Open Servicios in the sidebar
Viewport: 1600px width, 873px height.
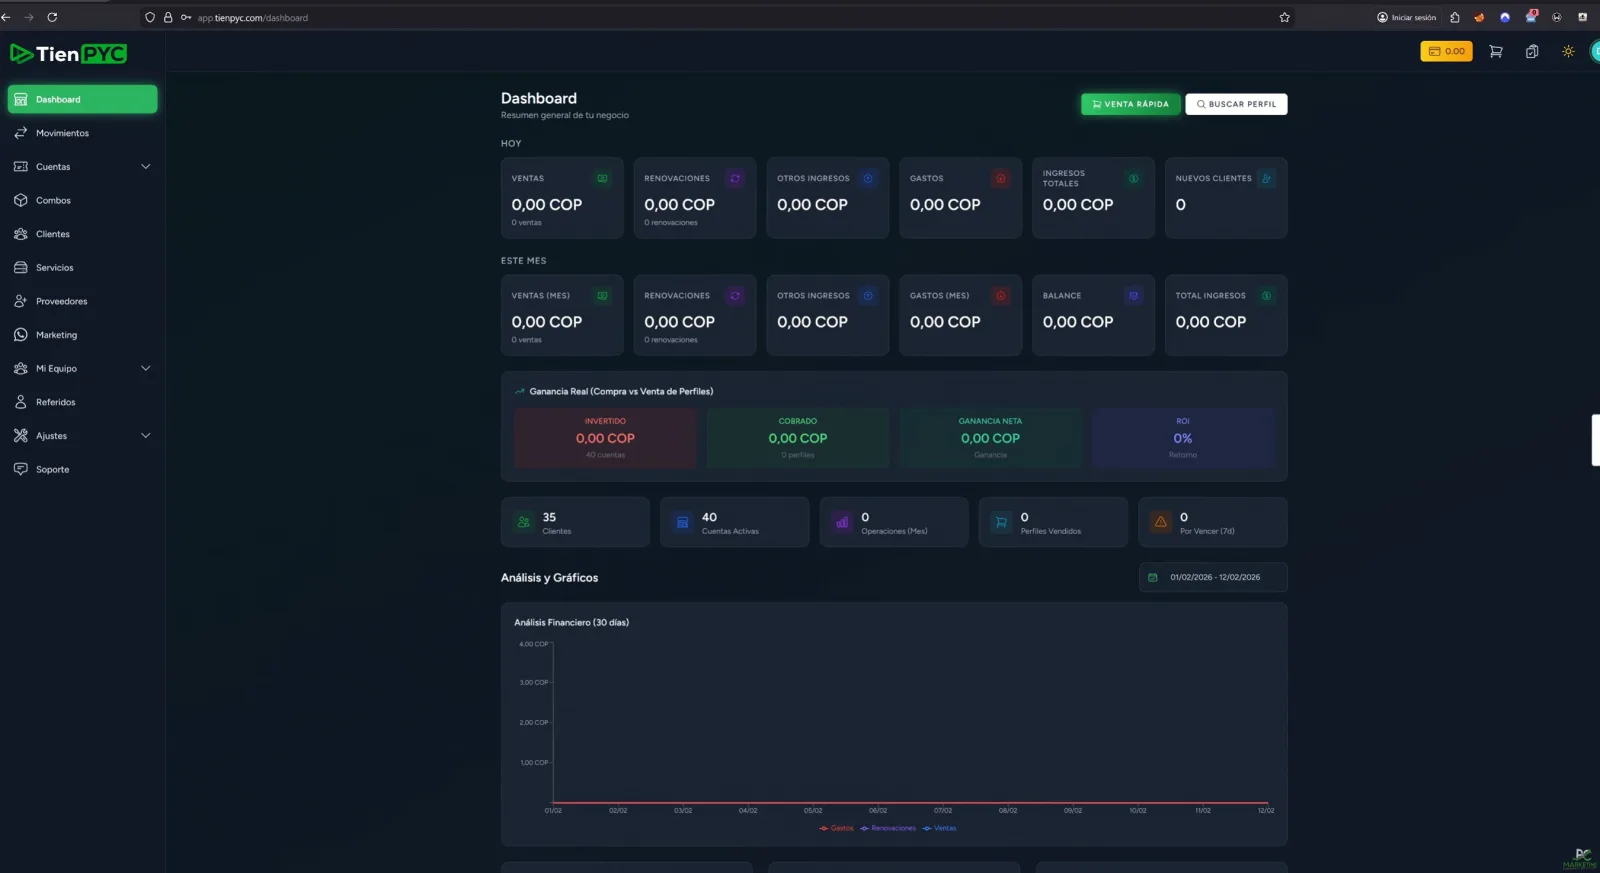tap(82, 268)
